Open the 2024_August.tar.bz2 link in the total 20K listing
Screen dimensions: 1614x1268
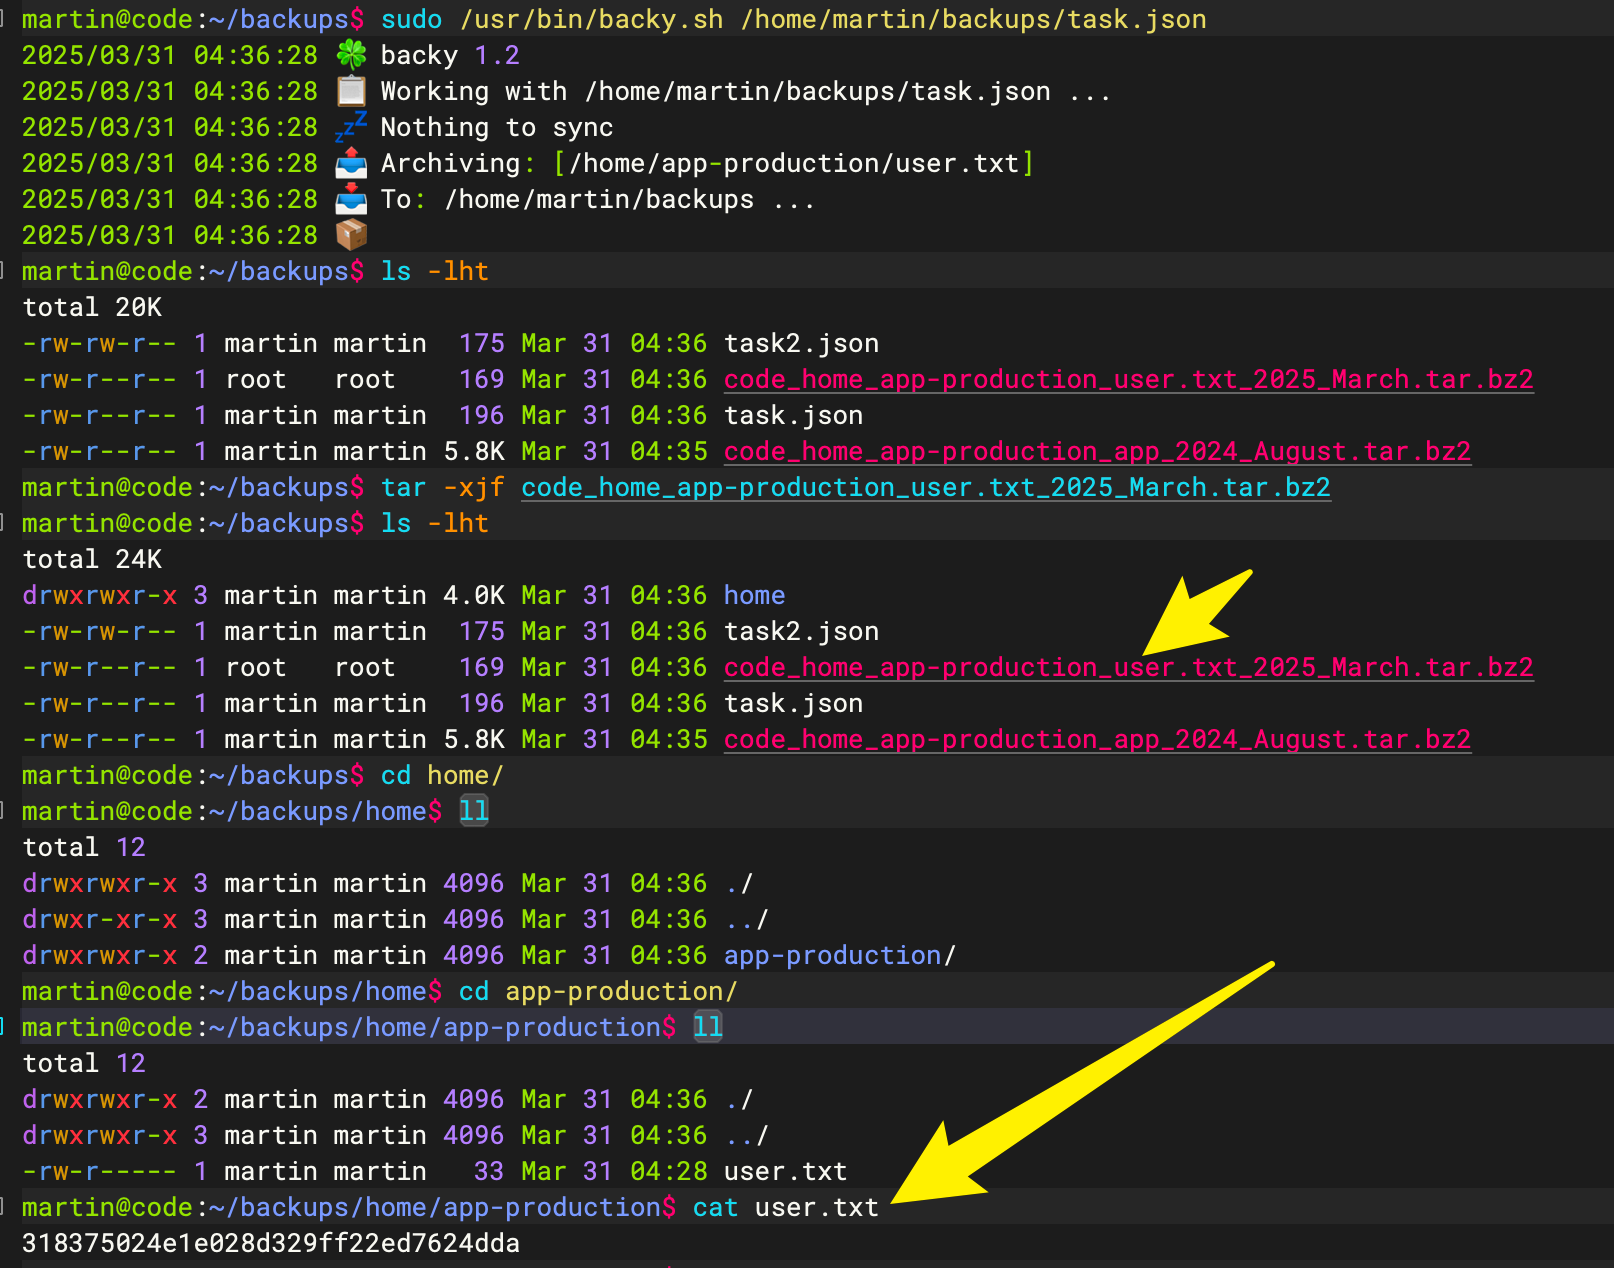[1097, 451]
